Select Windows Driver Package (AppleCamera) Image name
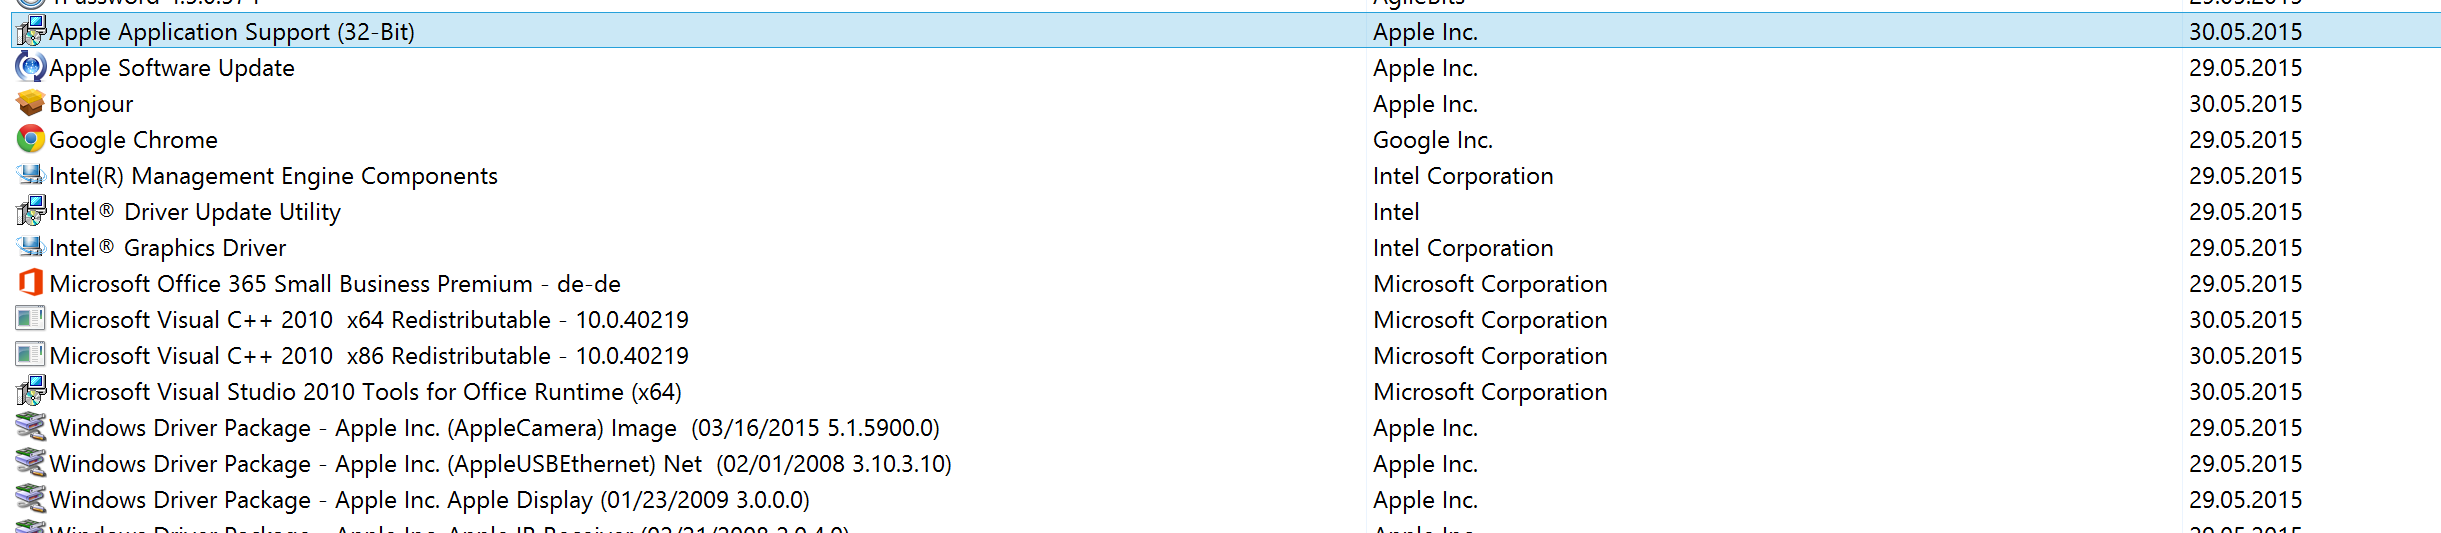Viewport: 2441px width, 533px height. (x=494, y=428)
